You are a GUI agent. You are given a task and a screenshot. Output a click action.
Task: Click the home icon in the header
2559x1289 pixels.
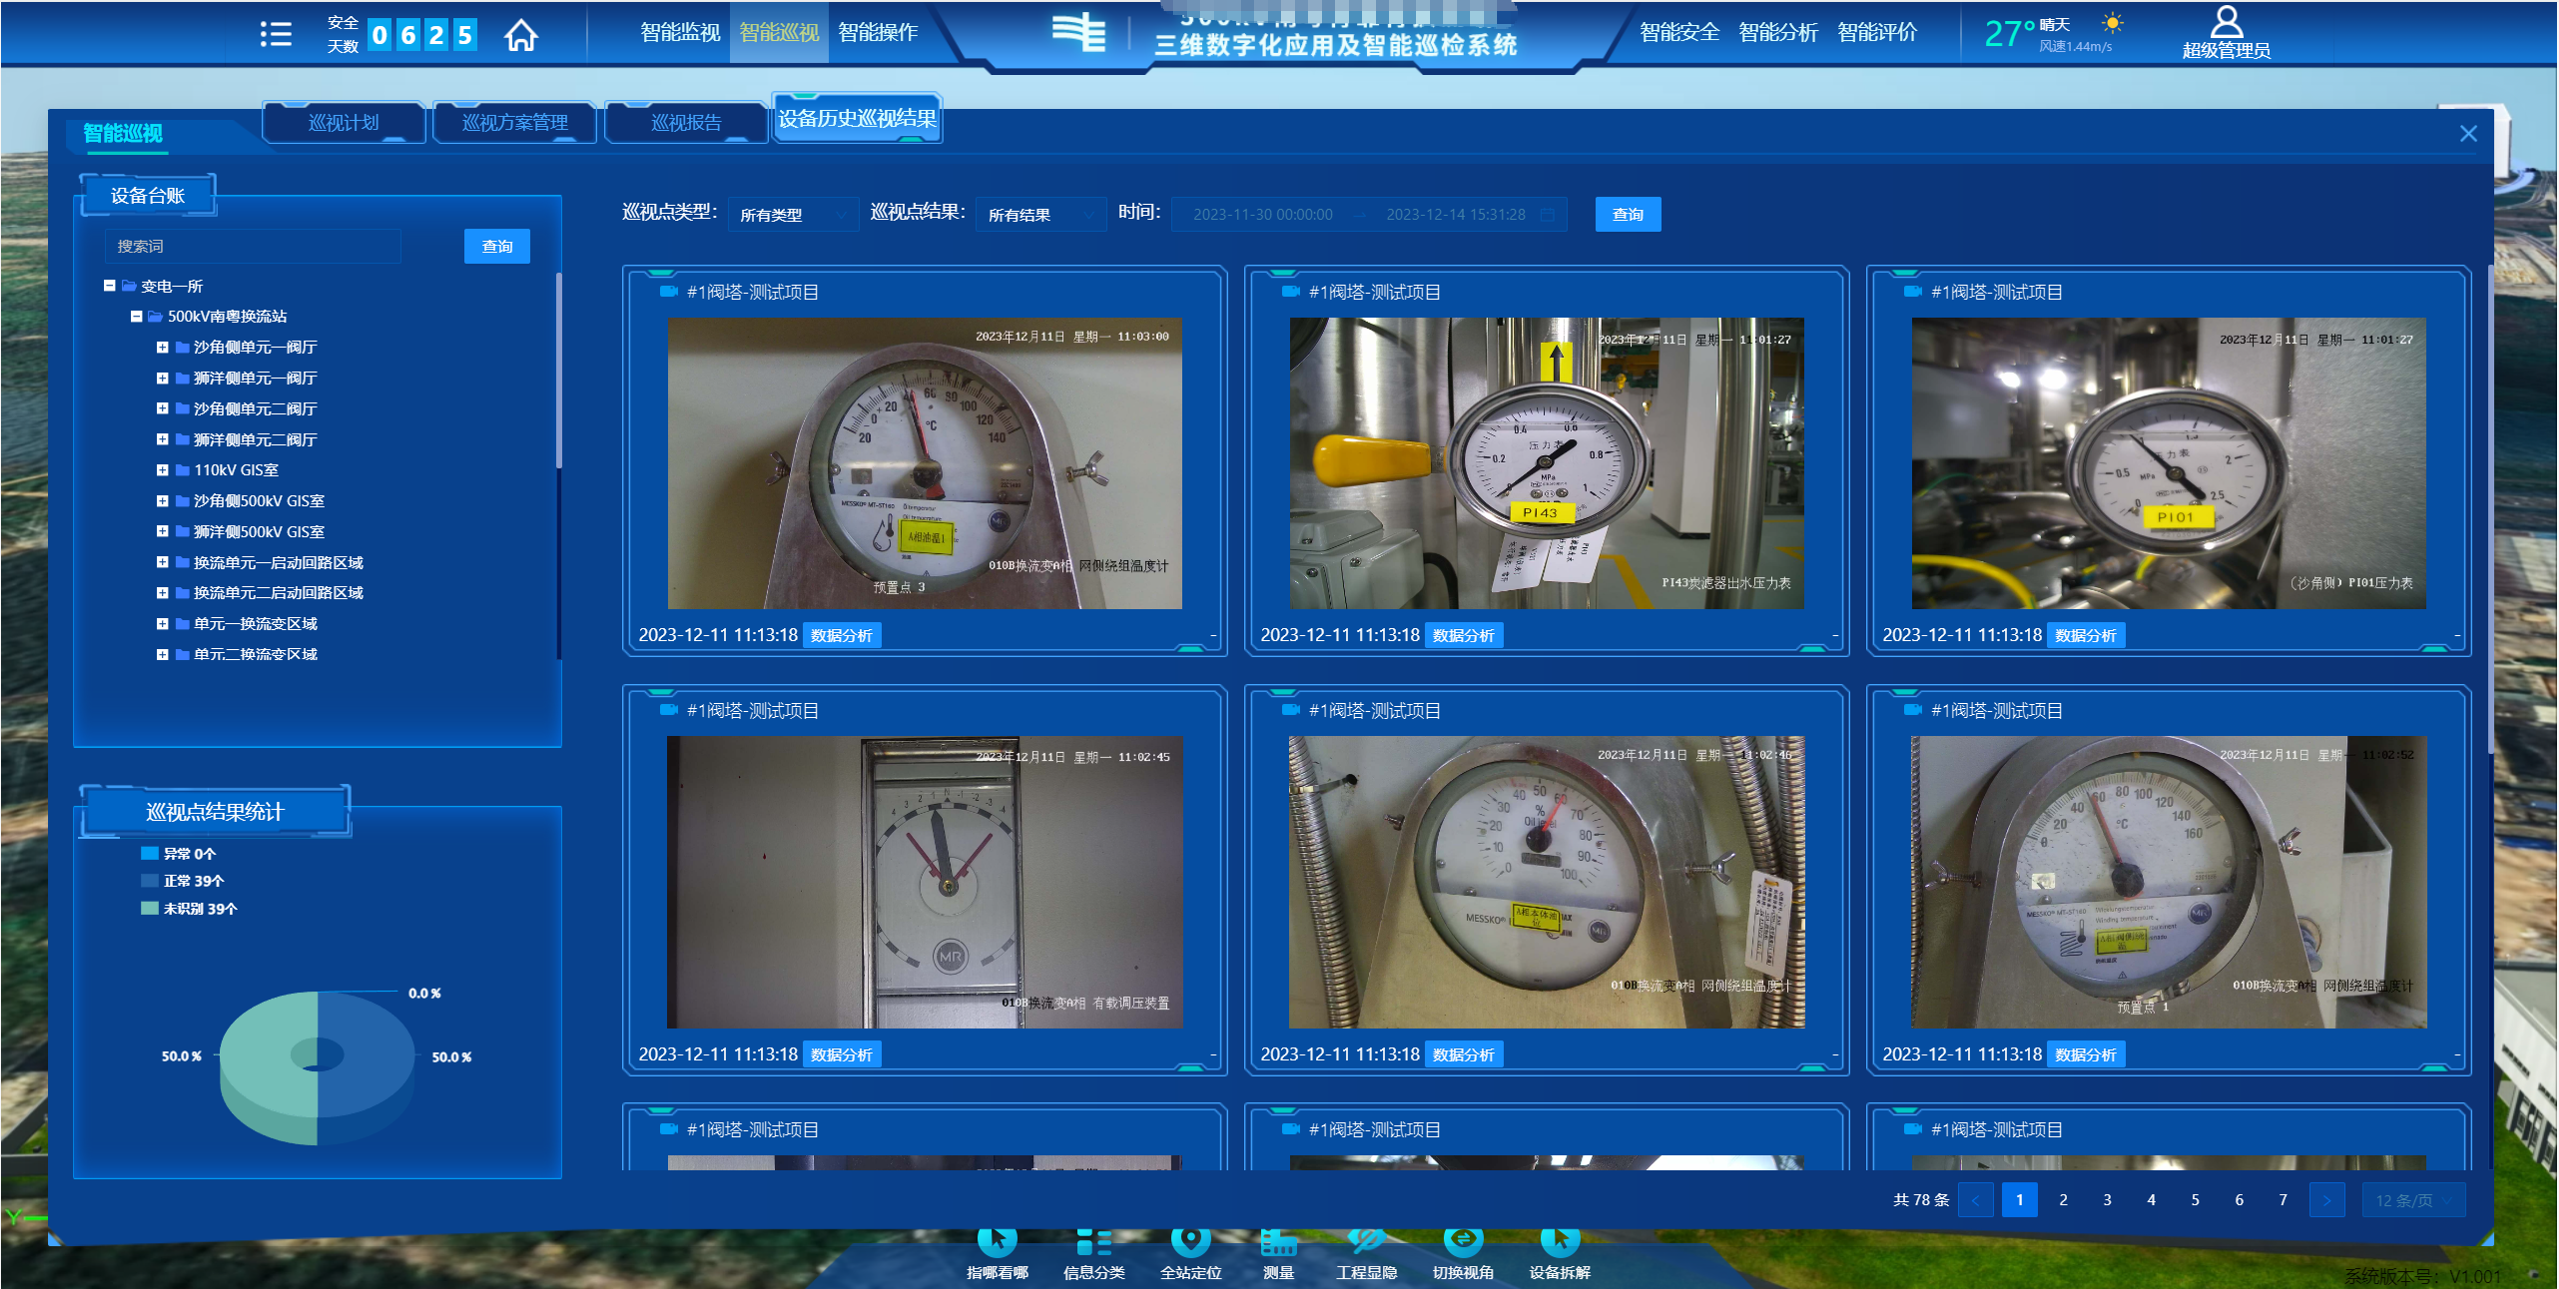click(520, 36)
